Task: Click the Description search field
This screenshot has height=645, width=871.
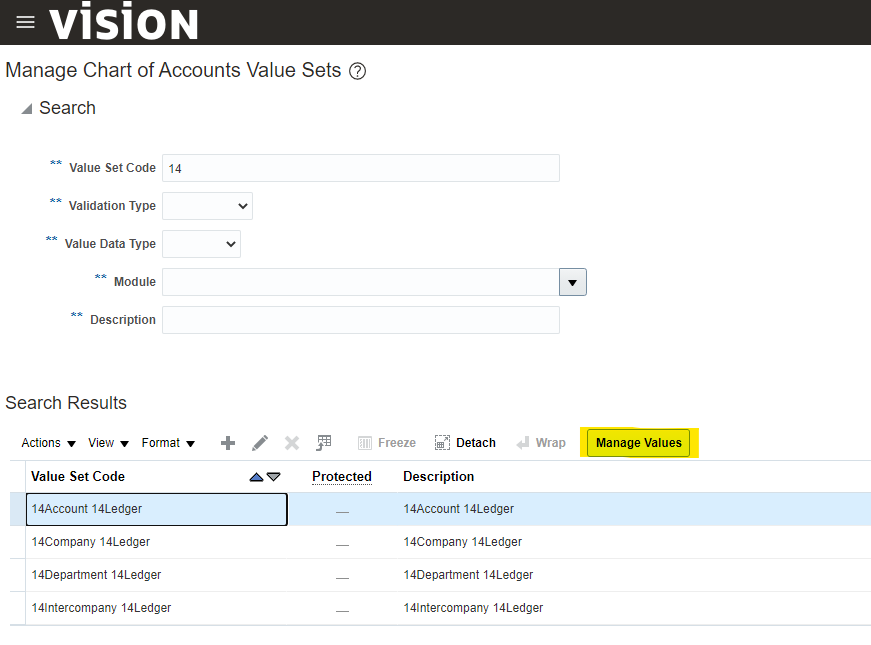Action: point(360,320)
